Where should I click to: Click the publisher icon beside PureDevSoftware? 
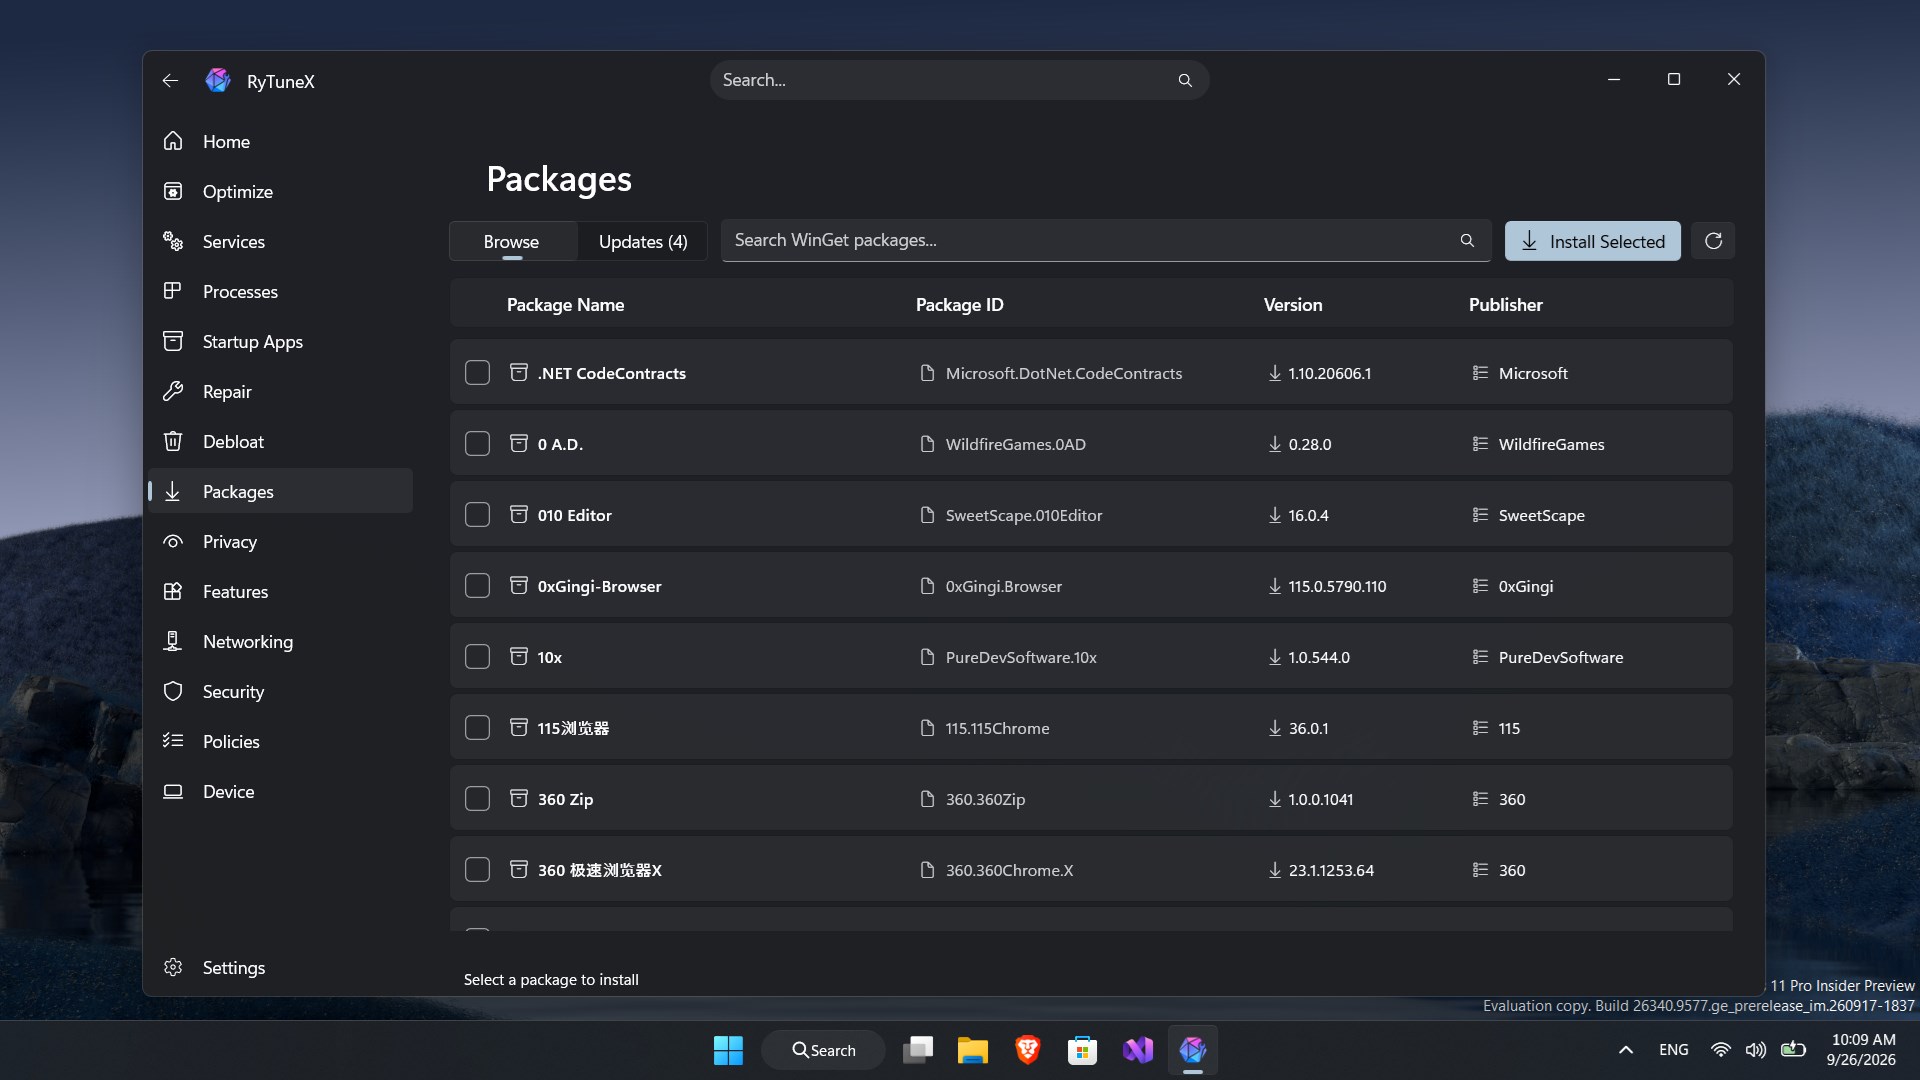click(1480, 656)
